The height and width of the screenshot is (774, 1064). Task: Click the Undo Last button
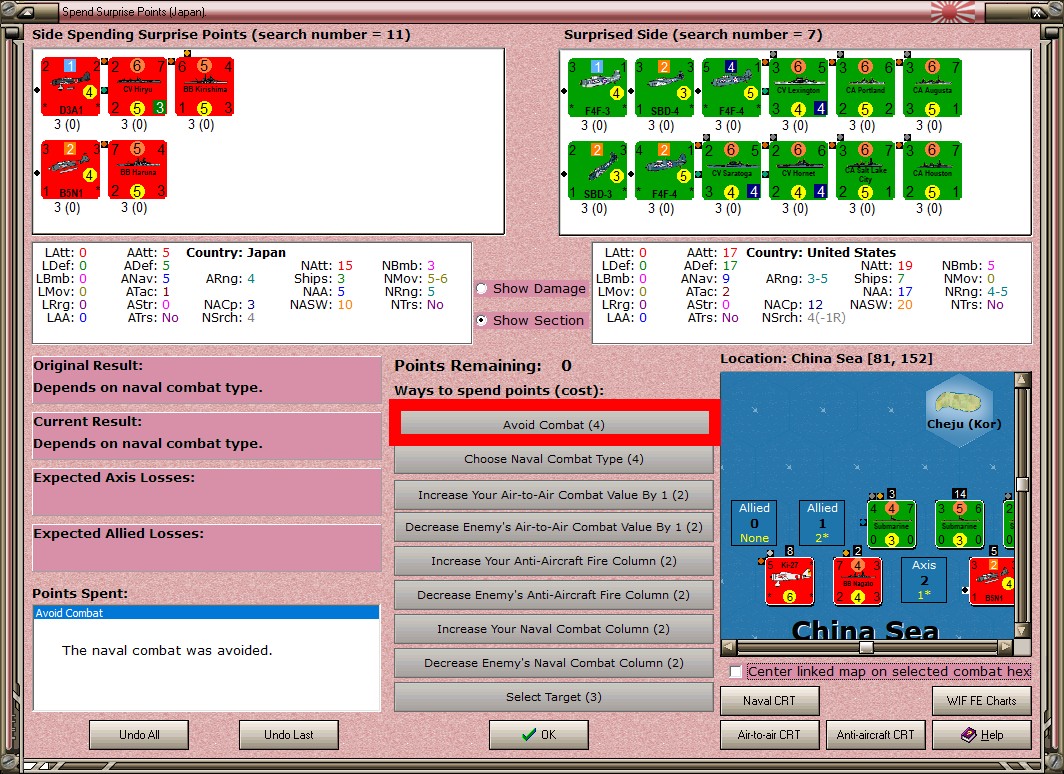coord(288,735)
